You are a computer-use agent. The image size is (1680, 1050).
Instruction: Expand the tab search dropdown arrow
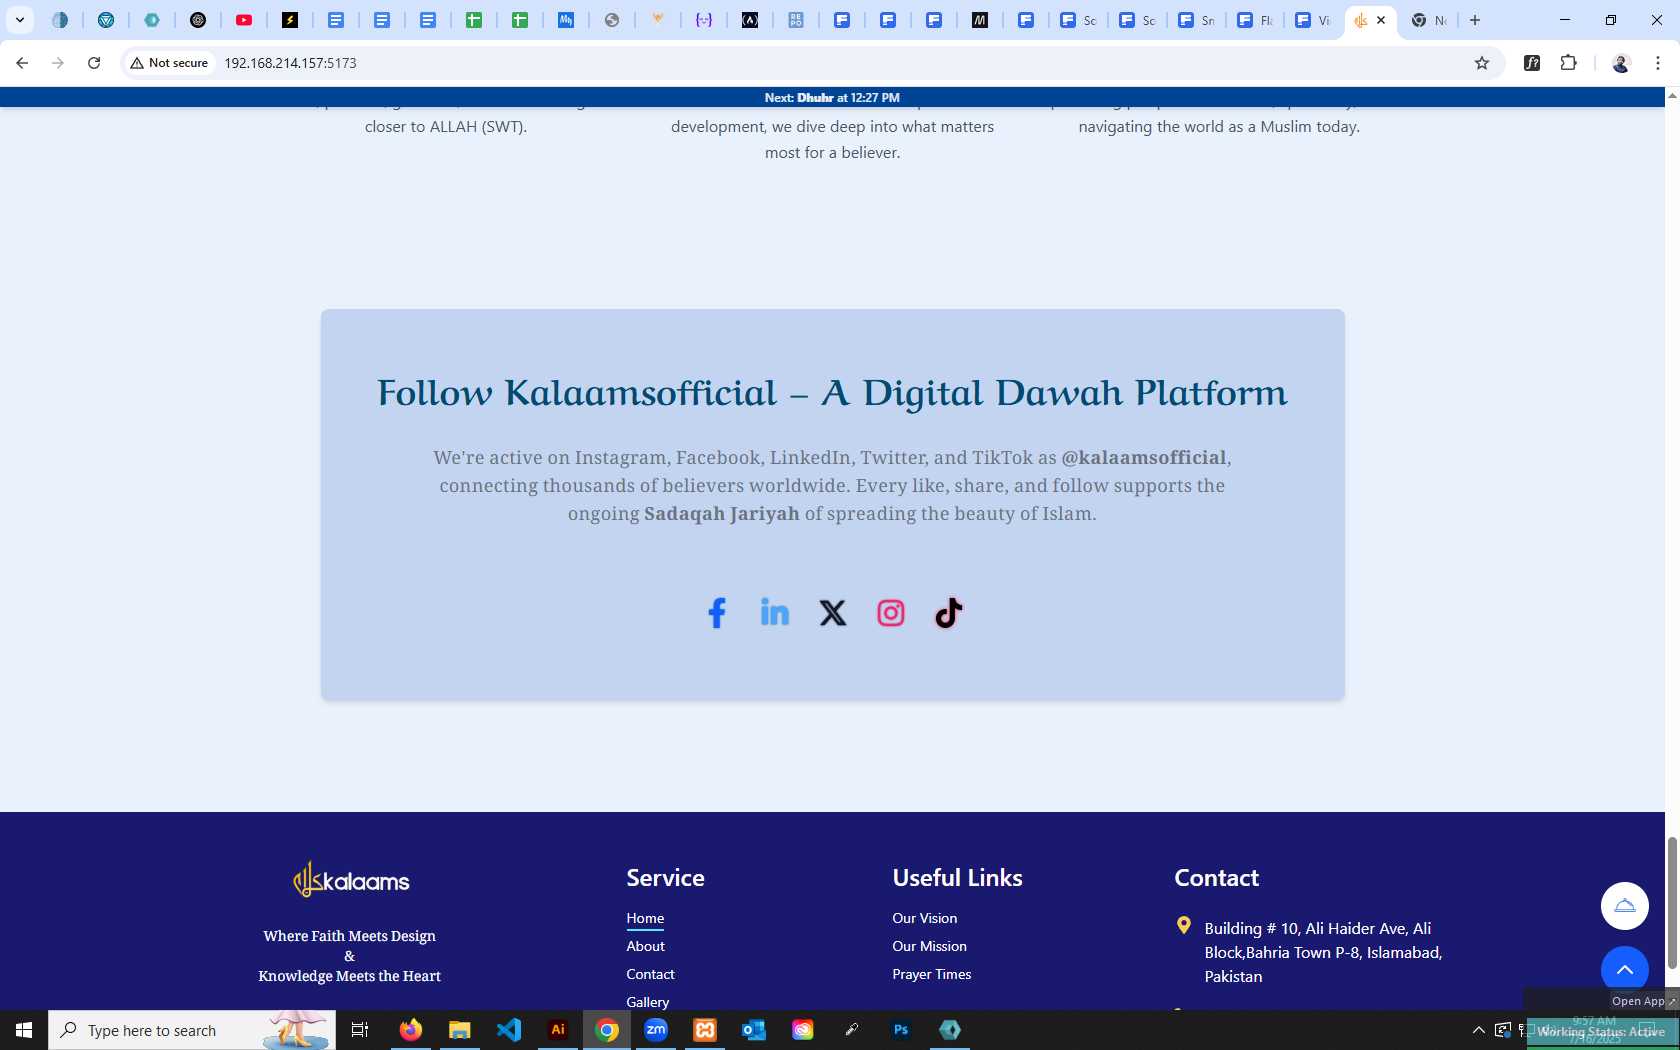click(20, 20)
